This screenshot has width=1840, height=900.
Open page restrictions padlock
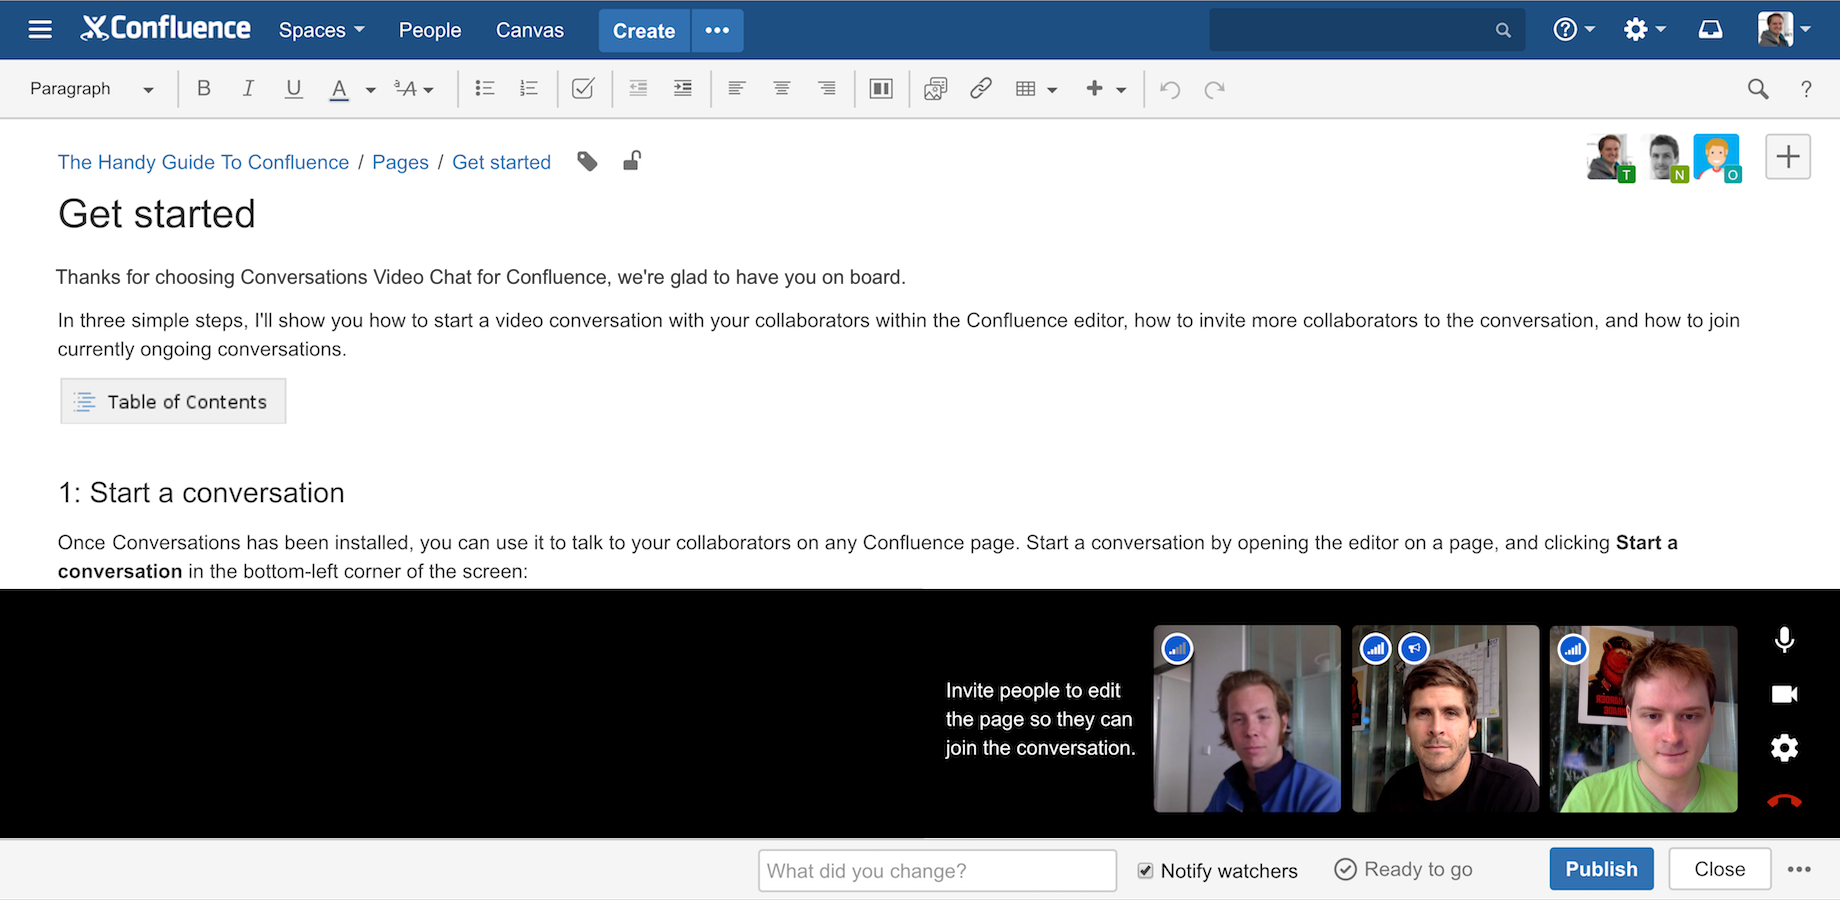point(632,160)
